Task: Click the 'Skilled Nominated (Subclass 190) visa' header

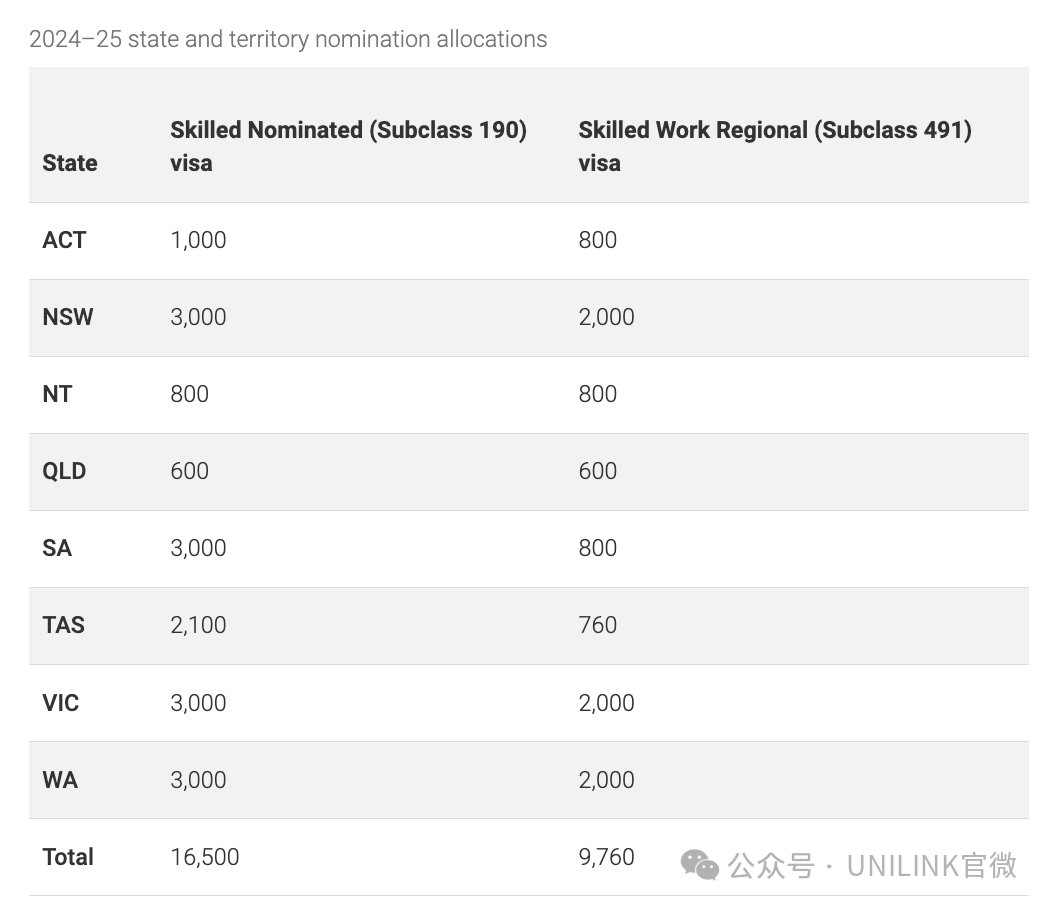Action: point(348,146)
